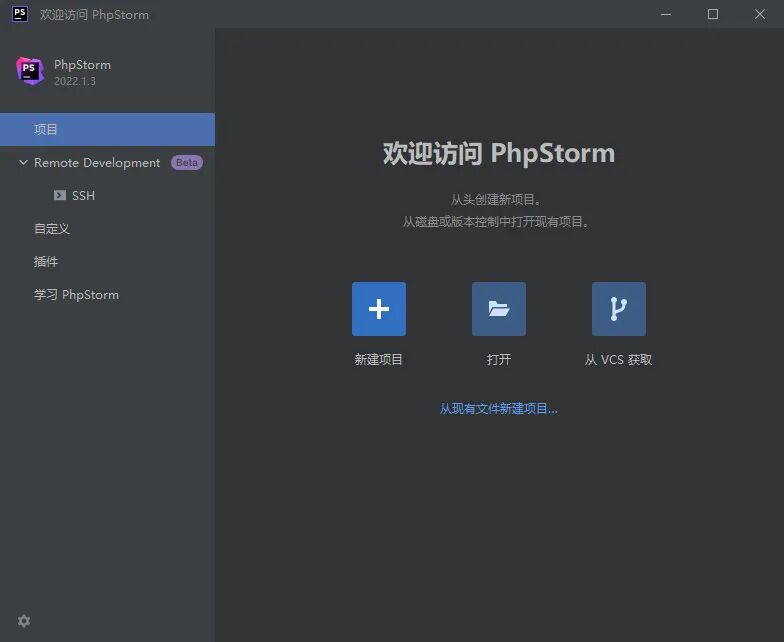Click the SSH terminal icon
This screenshot has height=642, width=784.
[x=60, y=195]
